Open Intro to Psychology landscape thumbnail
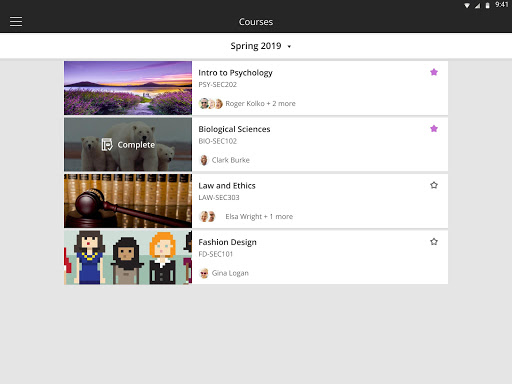 128,88
